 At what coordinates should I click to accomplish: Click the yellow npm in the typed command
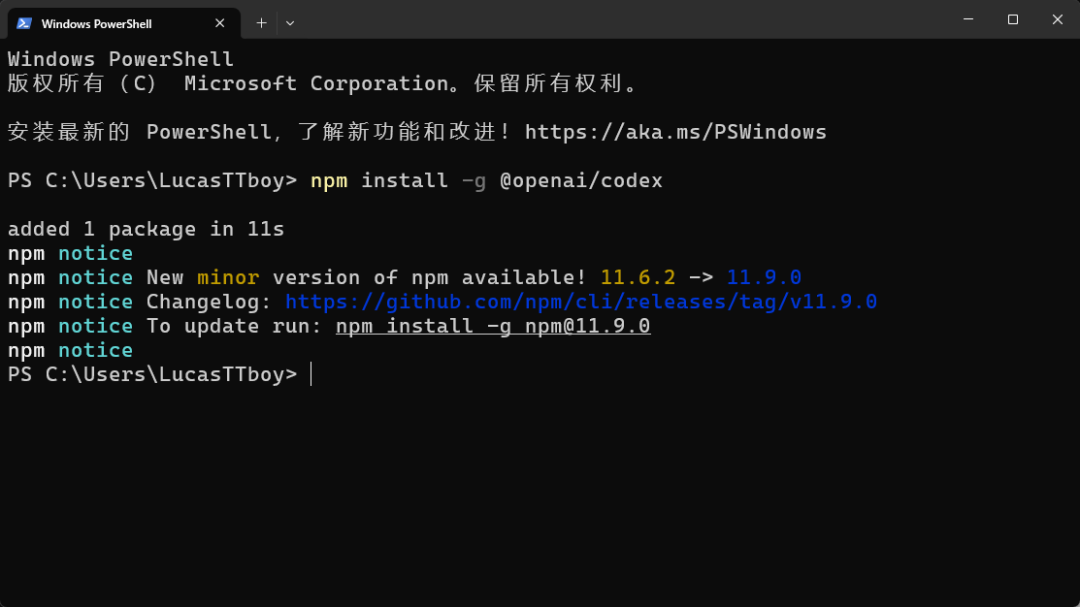tap(329, 181)
